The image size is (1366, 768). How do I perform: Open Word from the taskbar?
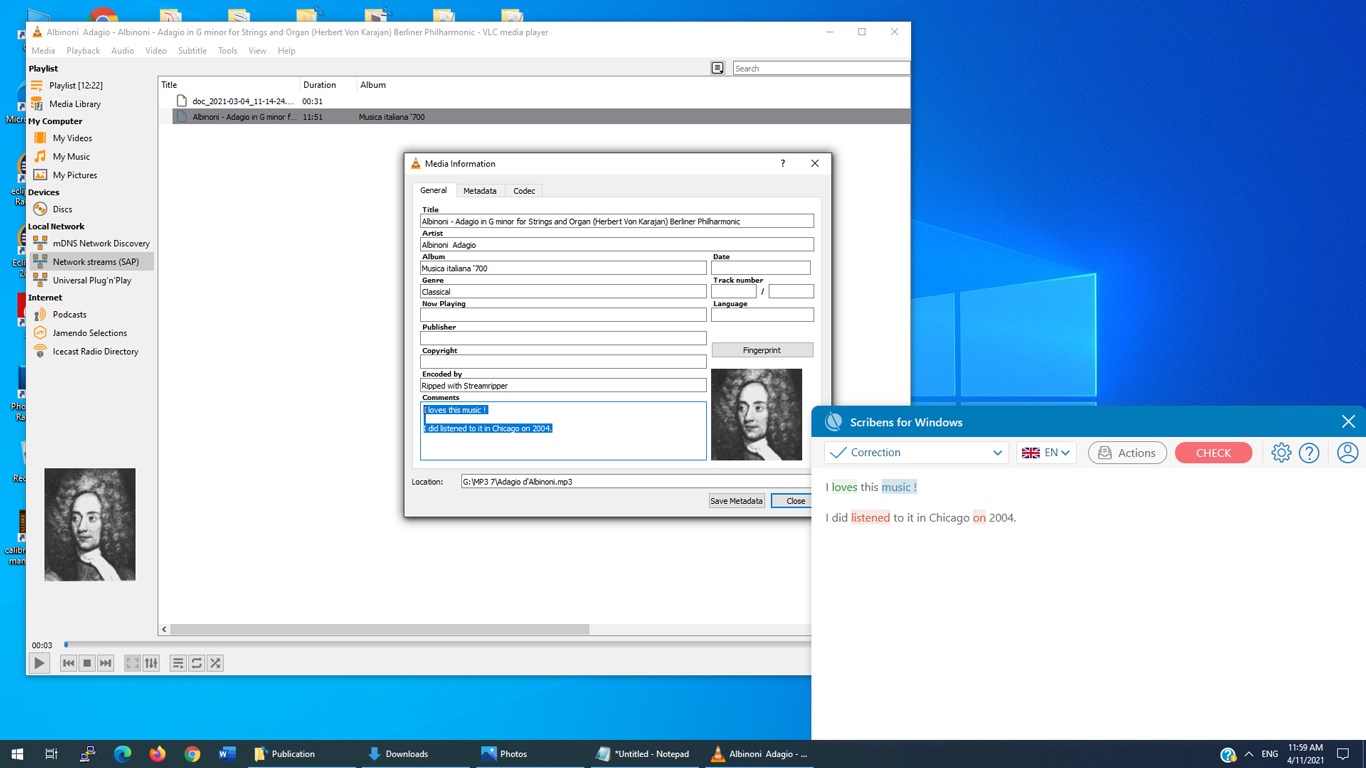click(227, 754)
